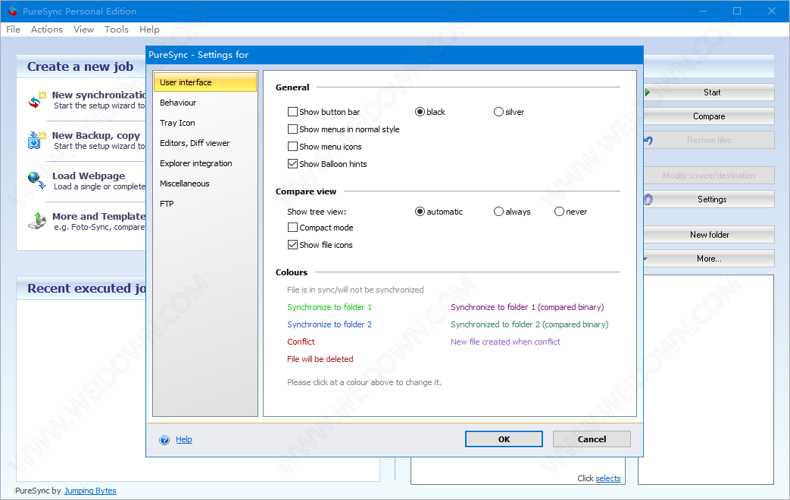Click the PureSync logo in title bar

pos(12,11)
